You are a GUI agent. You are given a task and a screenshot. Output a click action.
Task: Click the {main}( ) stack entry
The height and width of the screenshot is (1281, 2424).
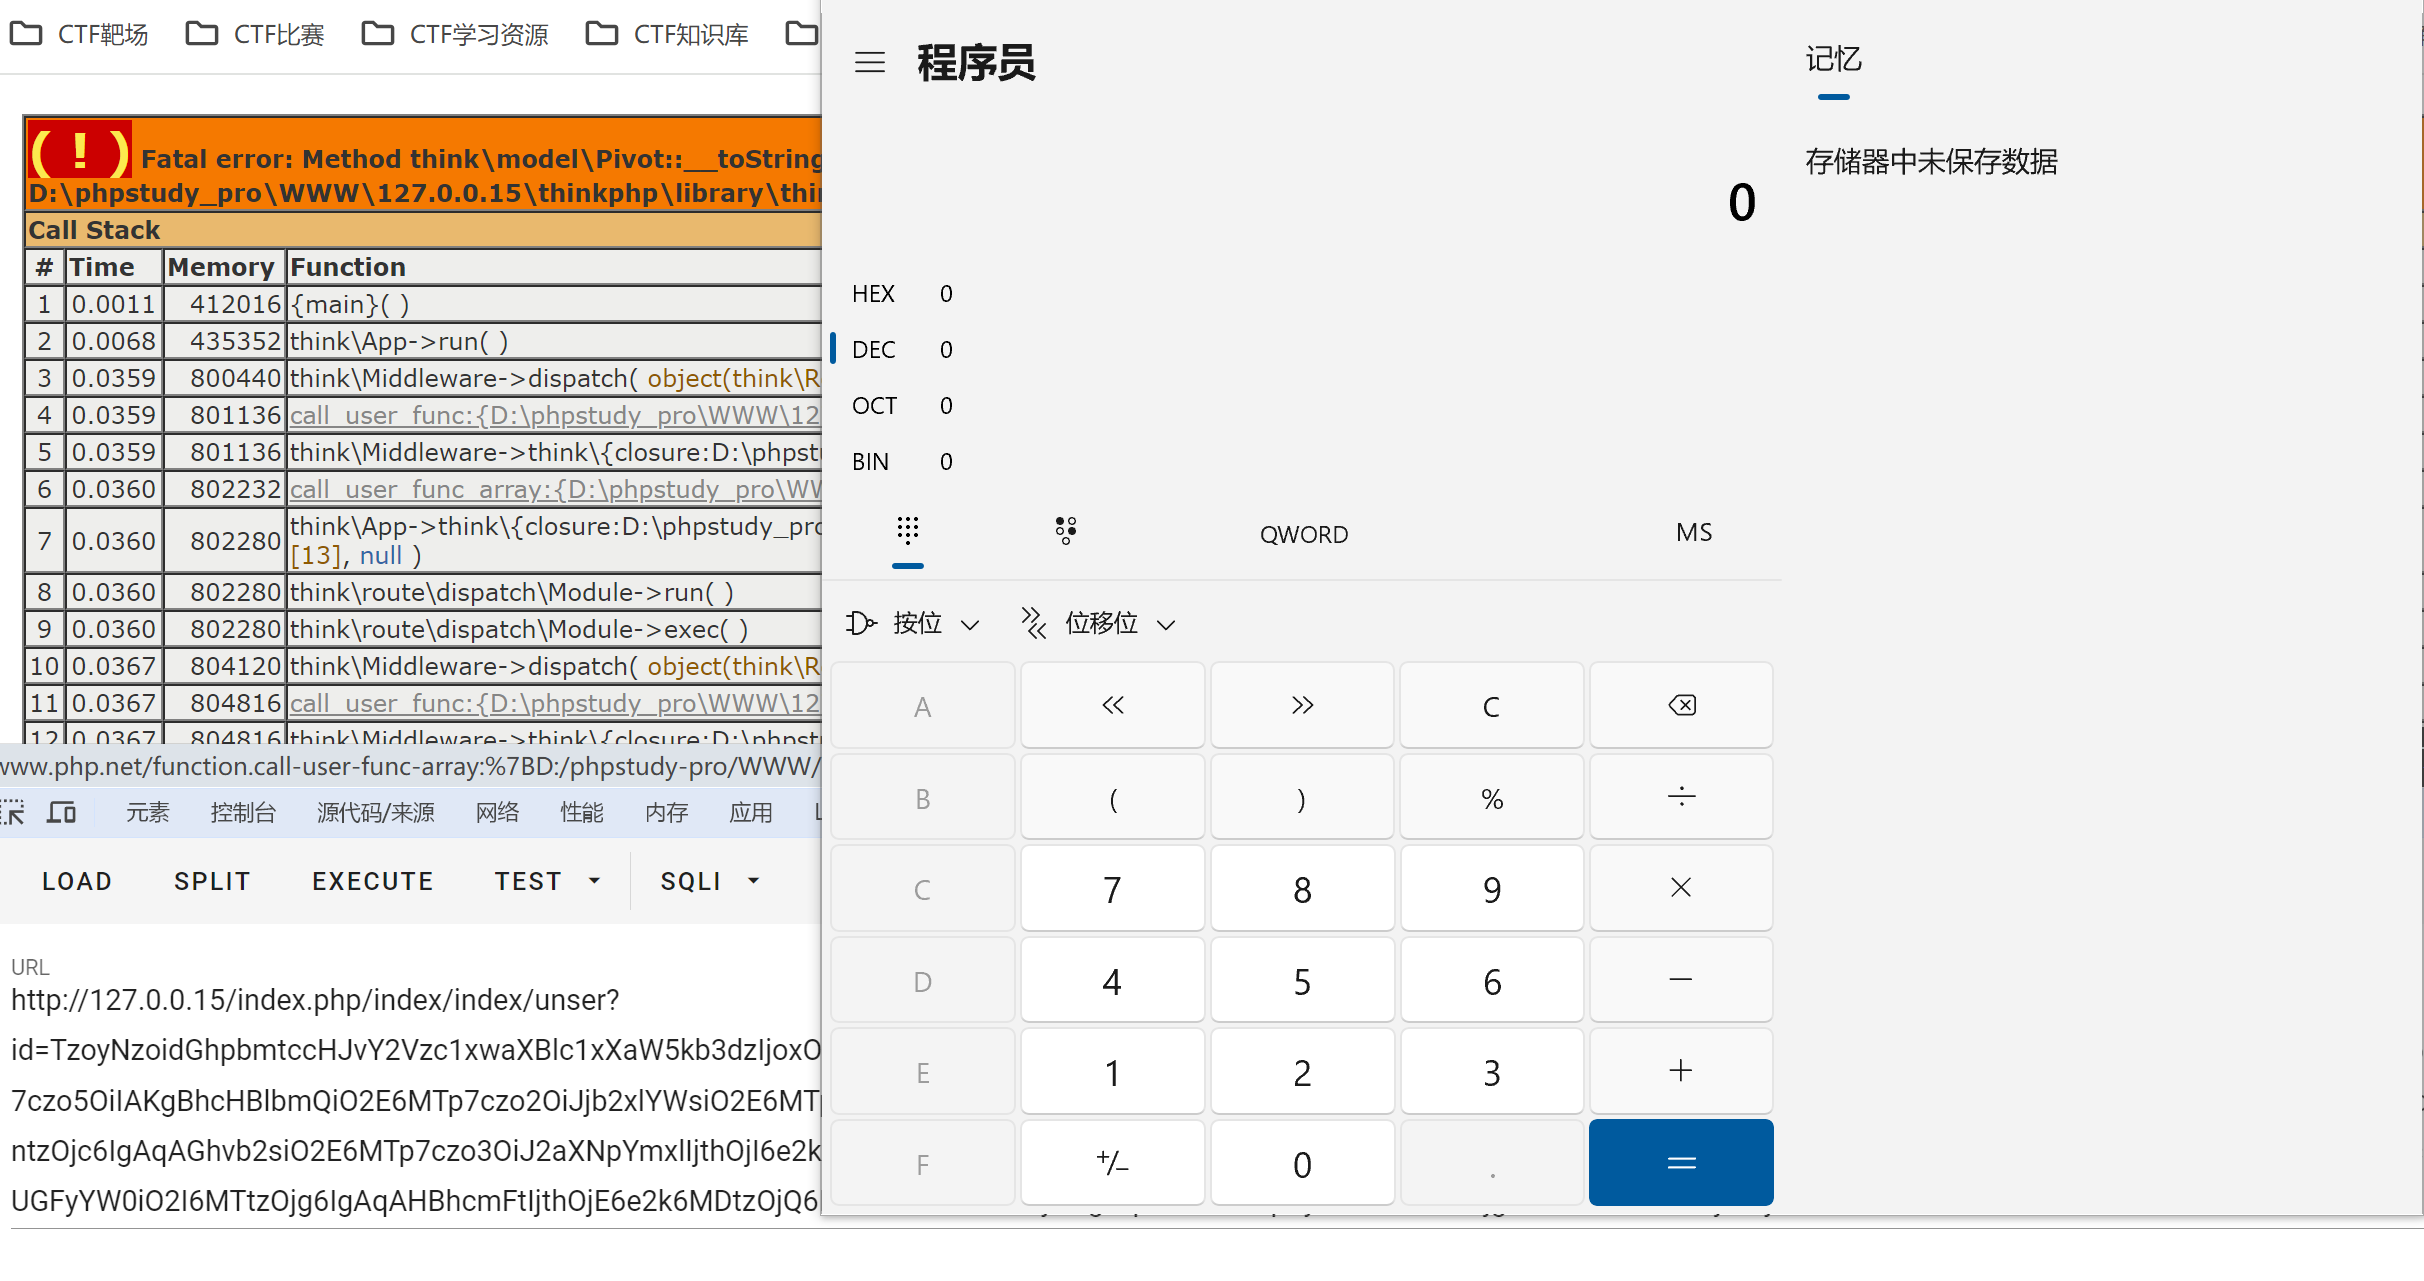(350, 304)
